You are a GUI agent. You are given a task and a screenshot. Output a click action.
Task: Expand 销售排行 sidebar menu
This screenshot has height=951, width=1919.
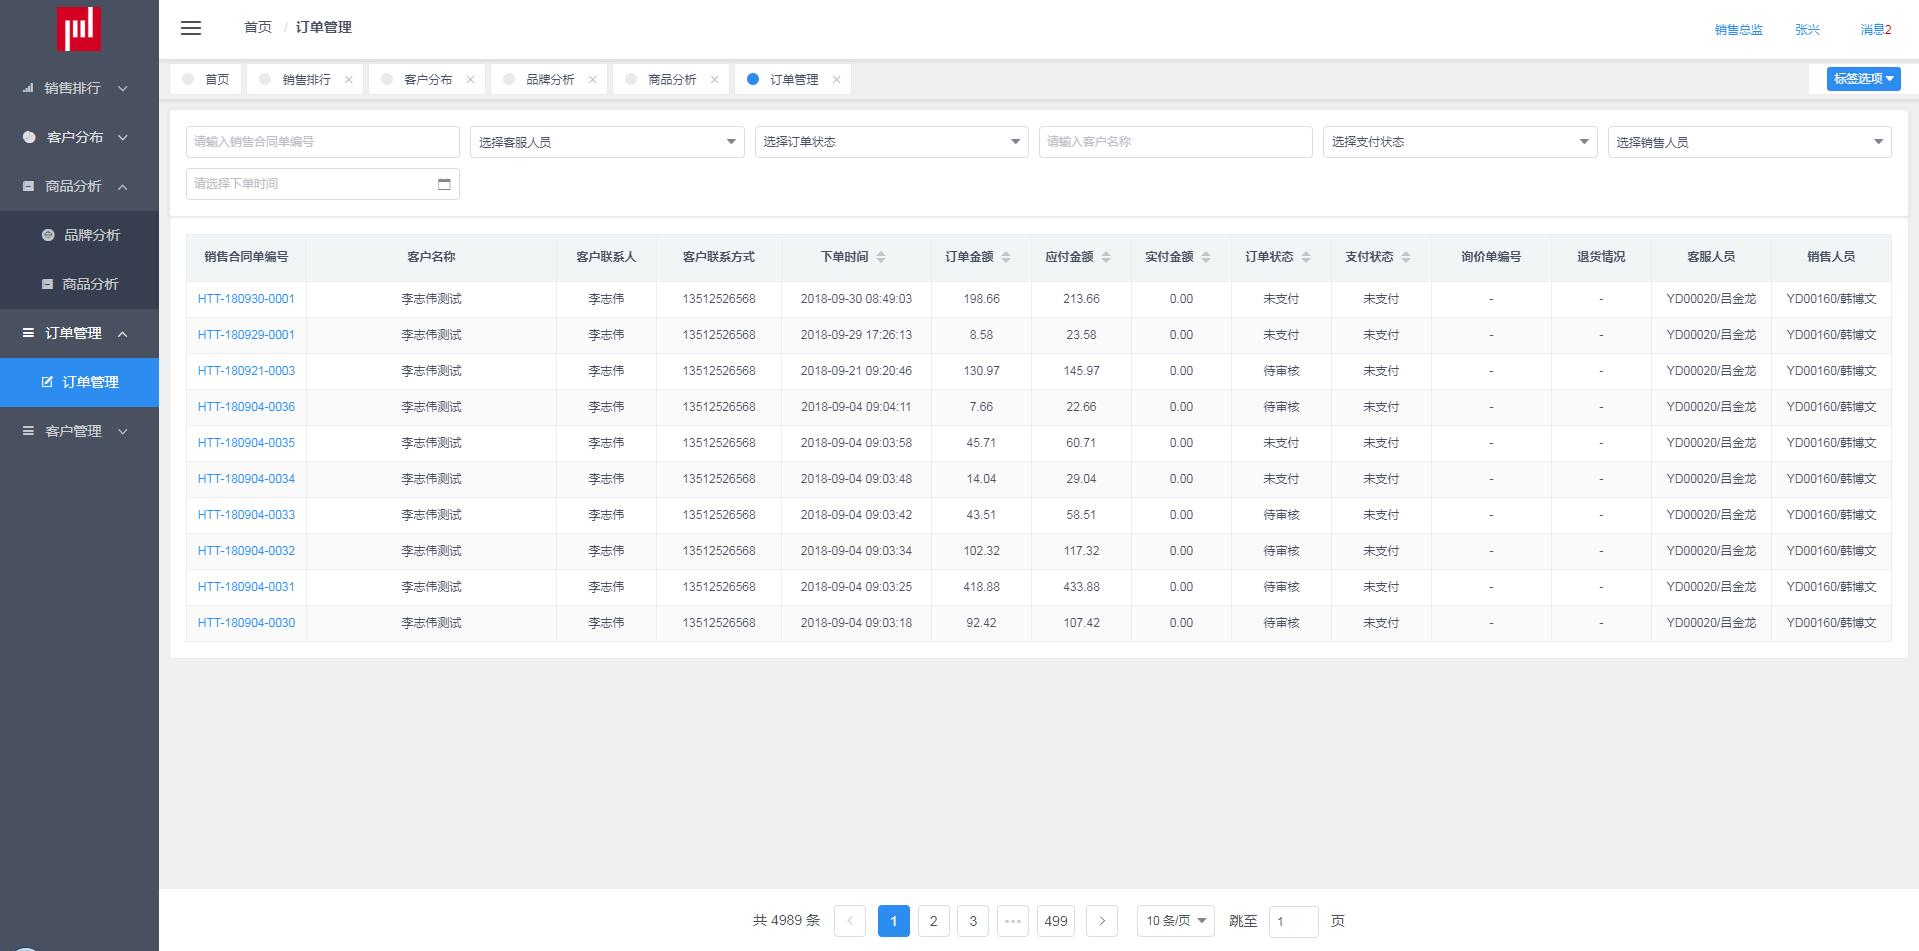[79, 88]
